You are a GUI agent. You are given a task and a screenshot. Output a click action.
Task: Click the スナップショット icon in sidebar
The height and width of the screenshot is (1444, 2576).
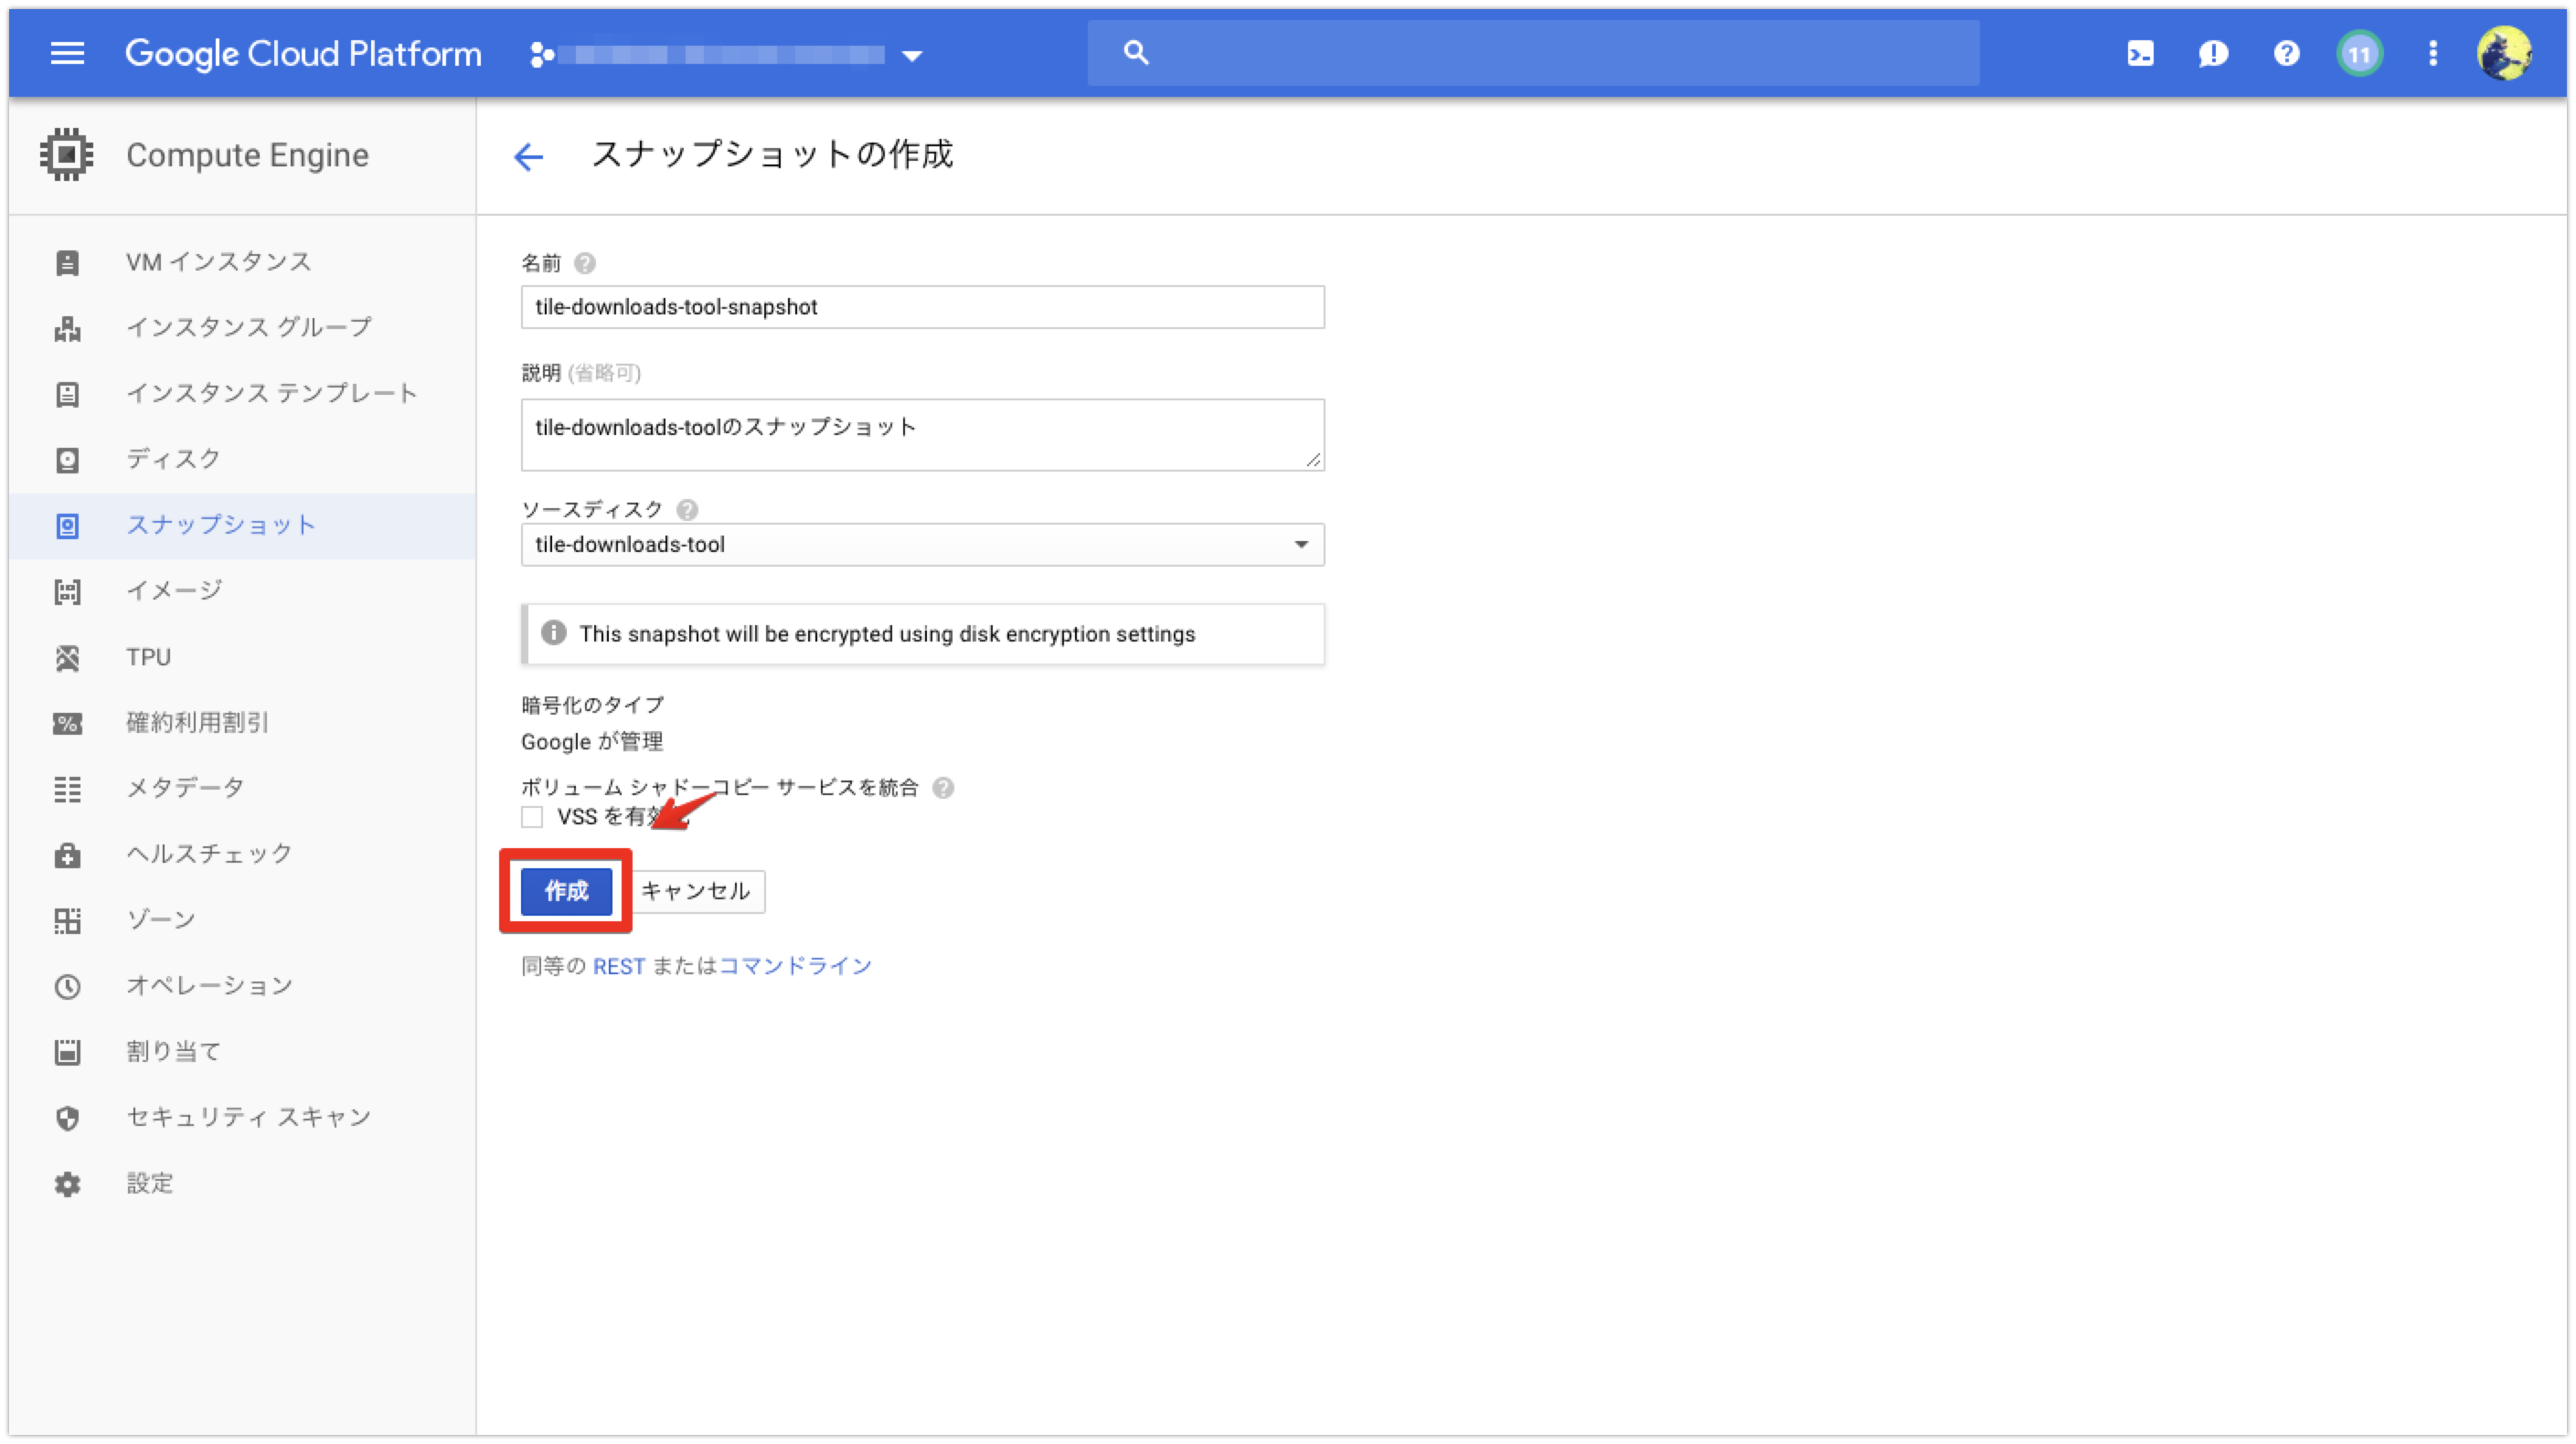(68, 524)
